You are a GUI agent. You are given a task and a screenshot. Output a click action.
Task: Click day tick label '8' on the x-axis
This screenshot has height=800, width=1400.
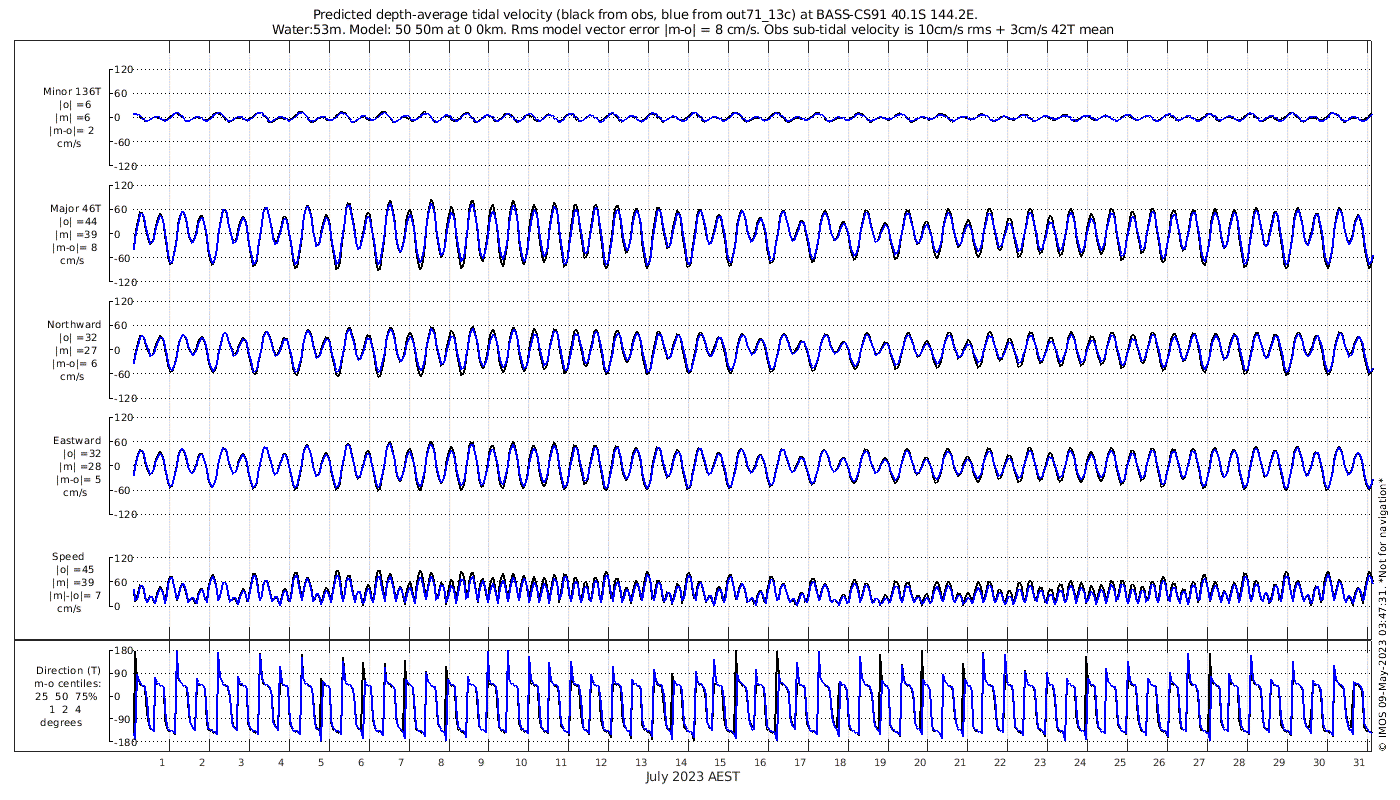(x=441, y=762)
